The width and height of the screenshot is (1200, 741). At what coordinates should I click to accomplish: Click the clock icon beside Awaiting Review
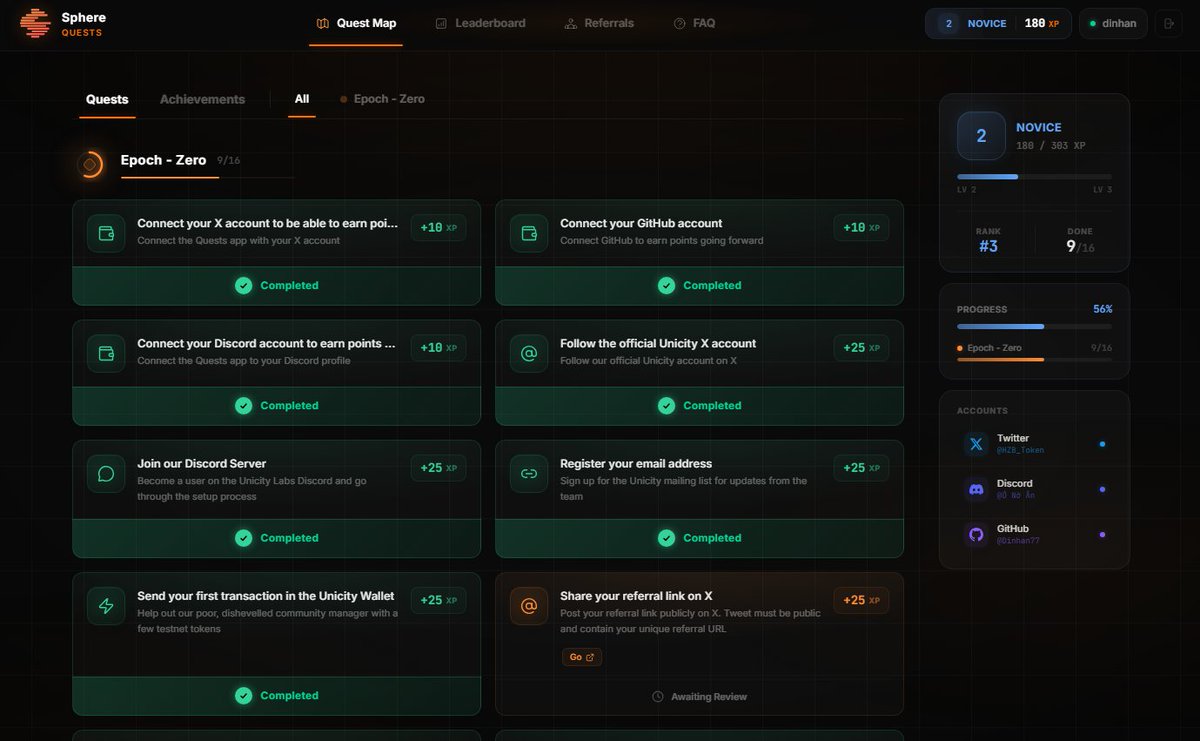pos(658,696)
